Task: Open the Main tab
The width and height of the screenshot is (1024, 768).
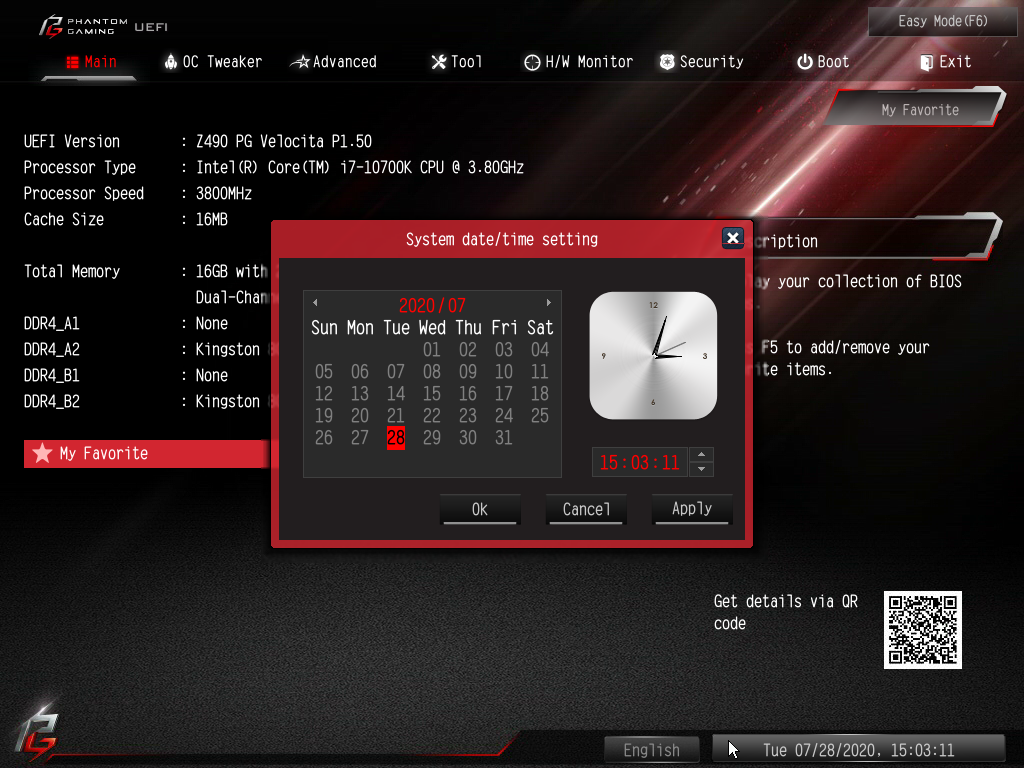Action: [x=90, y=62]
